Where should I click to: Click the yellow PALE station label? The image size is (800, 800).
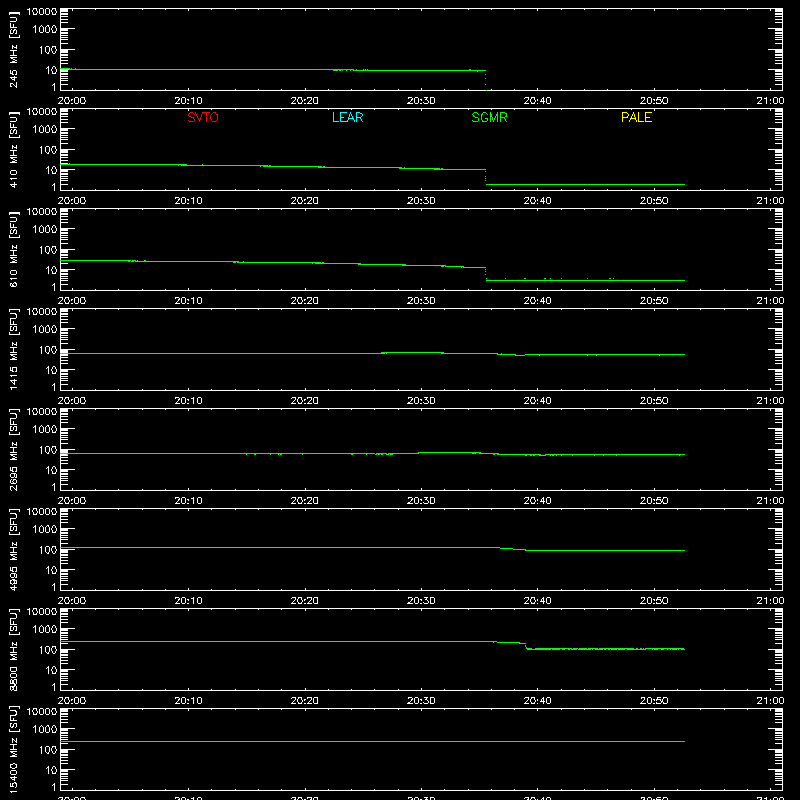point(636,117)
